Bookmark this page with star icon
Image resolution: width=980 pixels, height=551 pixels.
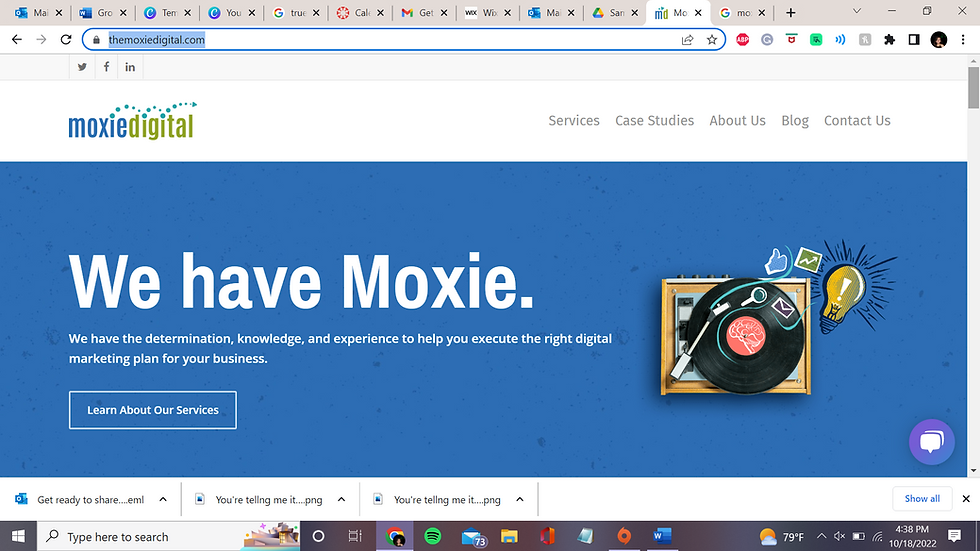[712, 39]
